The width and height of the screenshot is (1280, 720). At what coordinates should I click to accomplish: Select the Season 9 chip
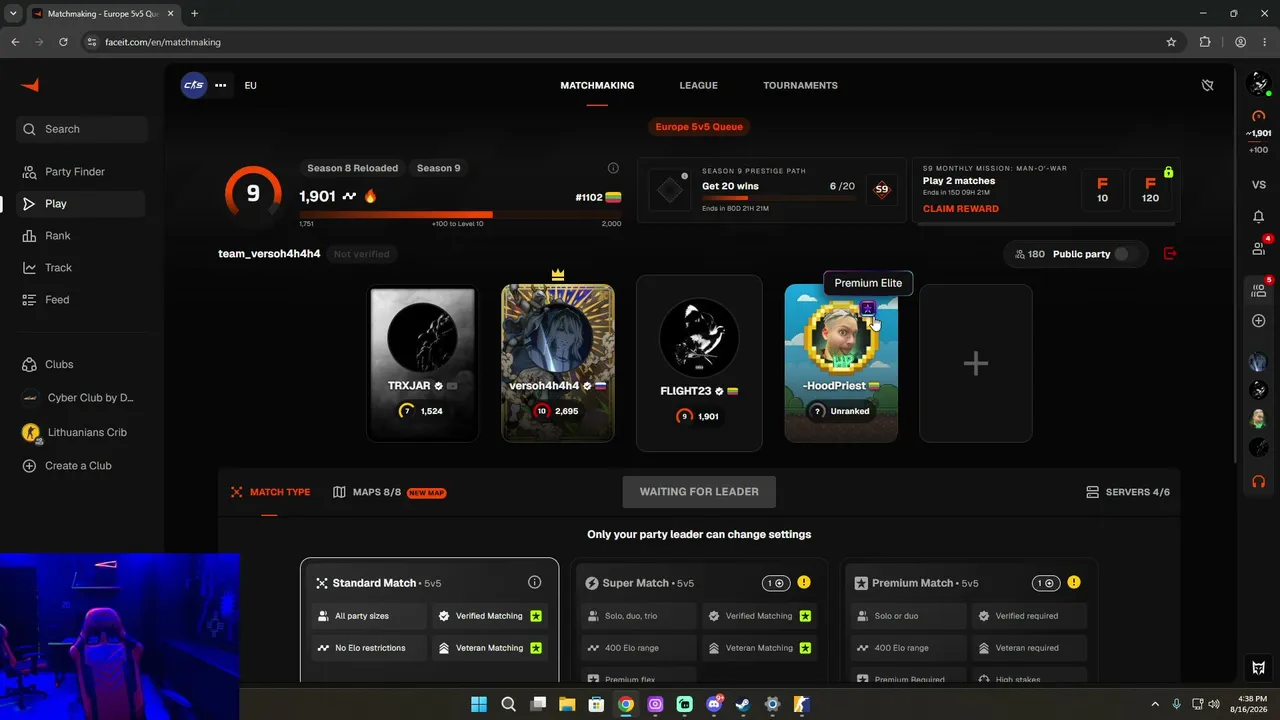(x=438, y=168)
